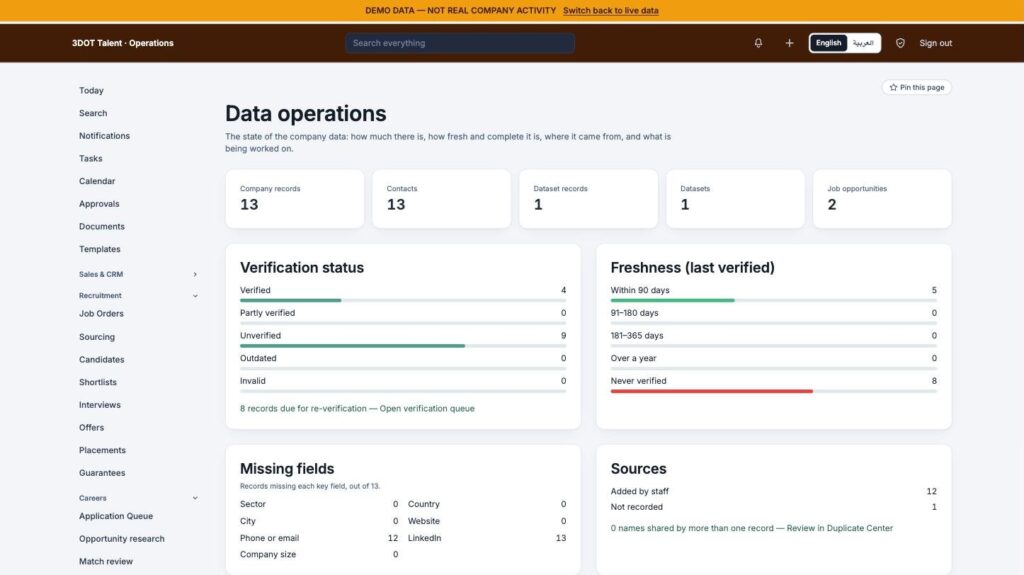This screenshot has width=1024, height=575.
Task: Open Placements page
Action: tap(103, 450)
